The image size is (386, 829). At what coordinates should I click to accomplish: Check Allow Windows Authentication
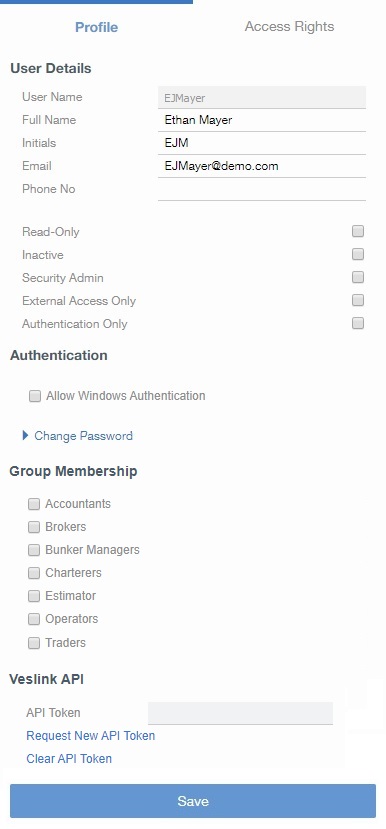click(35, 396)
